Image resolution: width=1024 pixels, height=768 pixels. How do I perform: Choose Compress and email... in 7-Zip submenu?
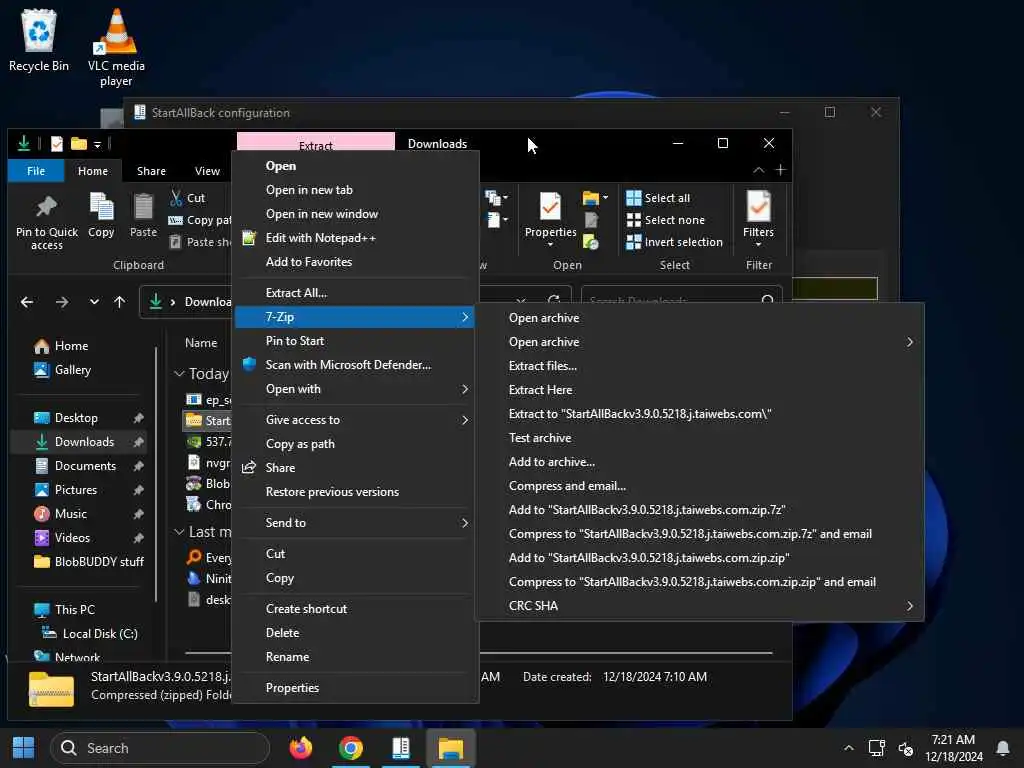click(x=699, y=486)
